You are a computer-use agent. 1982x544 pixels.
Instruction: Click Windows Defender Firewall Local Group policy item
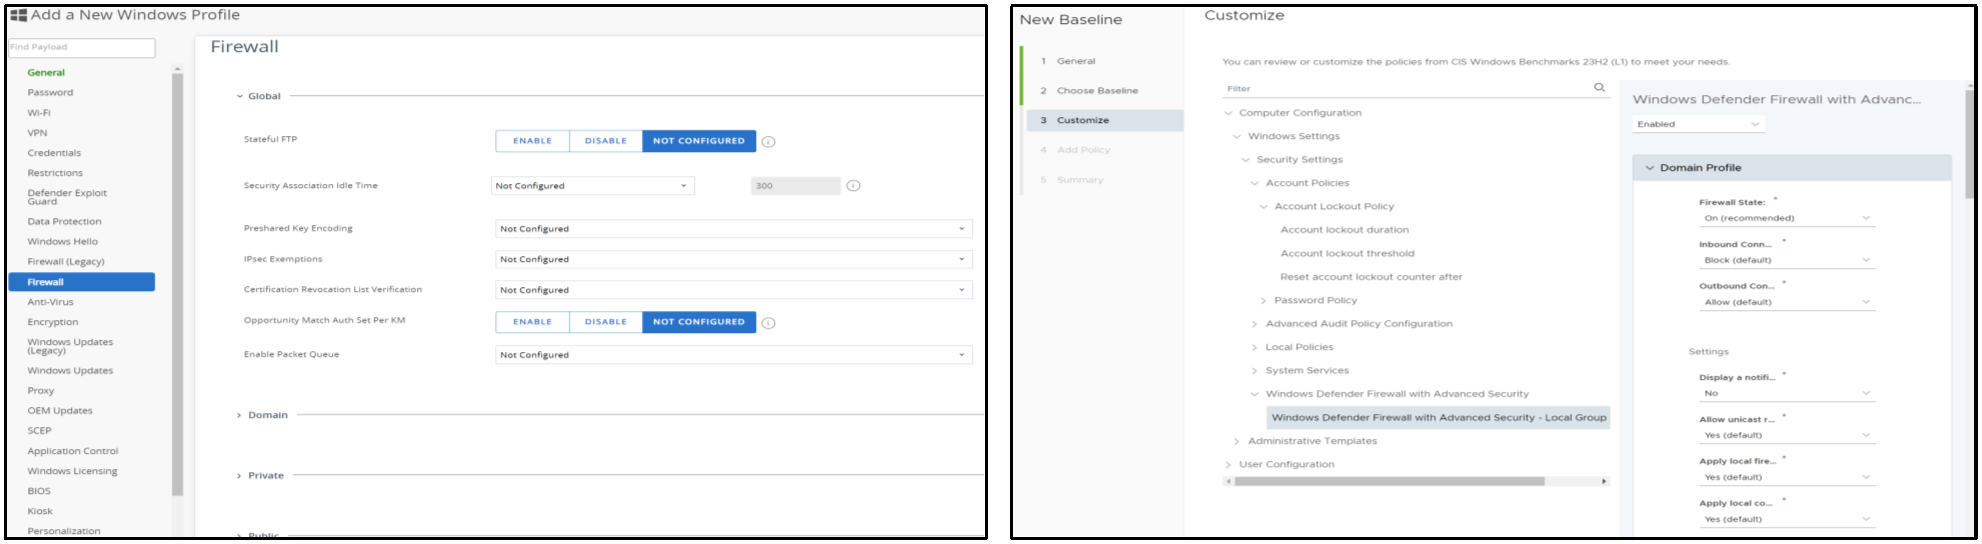point(1438,418)
